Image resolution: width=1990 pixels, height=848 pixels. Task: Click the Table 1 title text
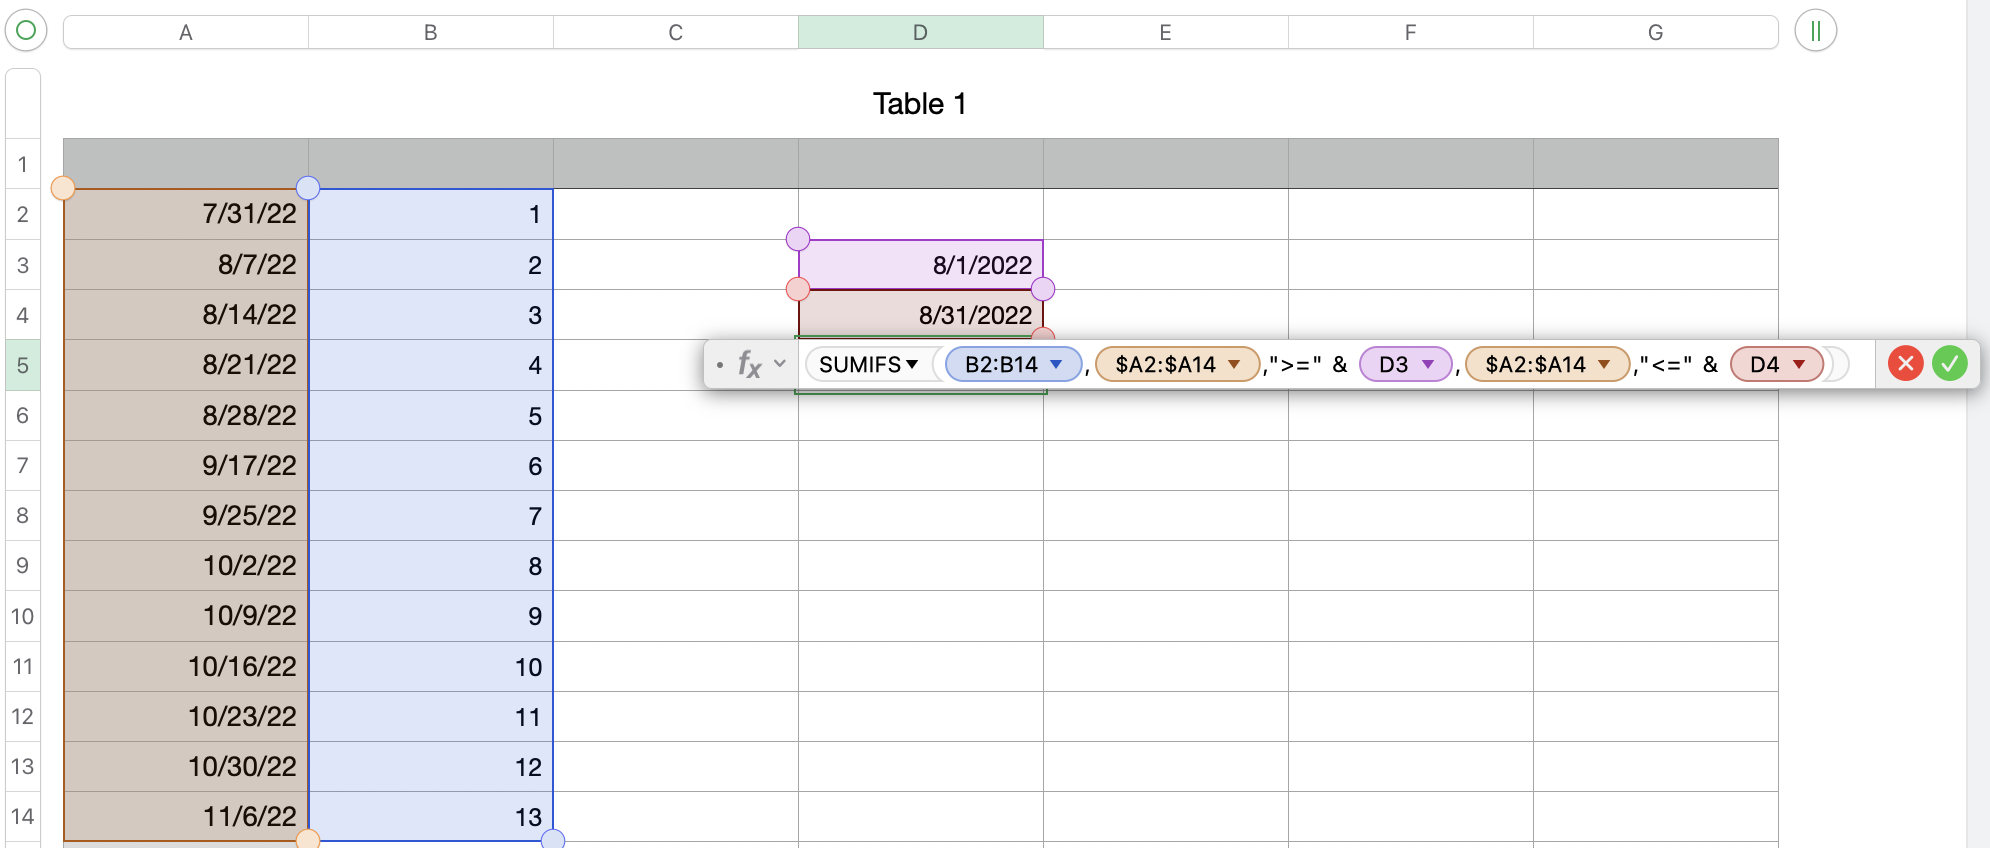[x=919, y=104]
